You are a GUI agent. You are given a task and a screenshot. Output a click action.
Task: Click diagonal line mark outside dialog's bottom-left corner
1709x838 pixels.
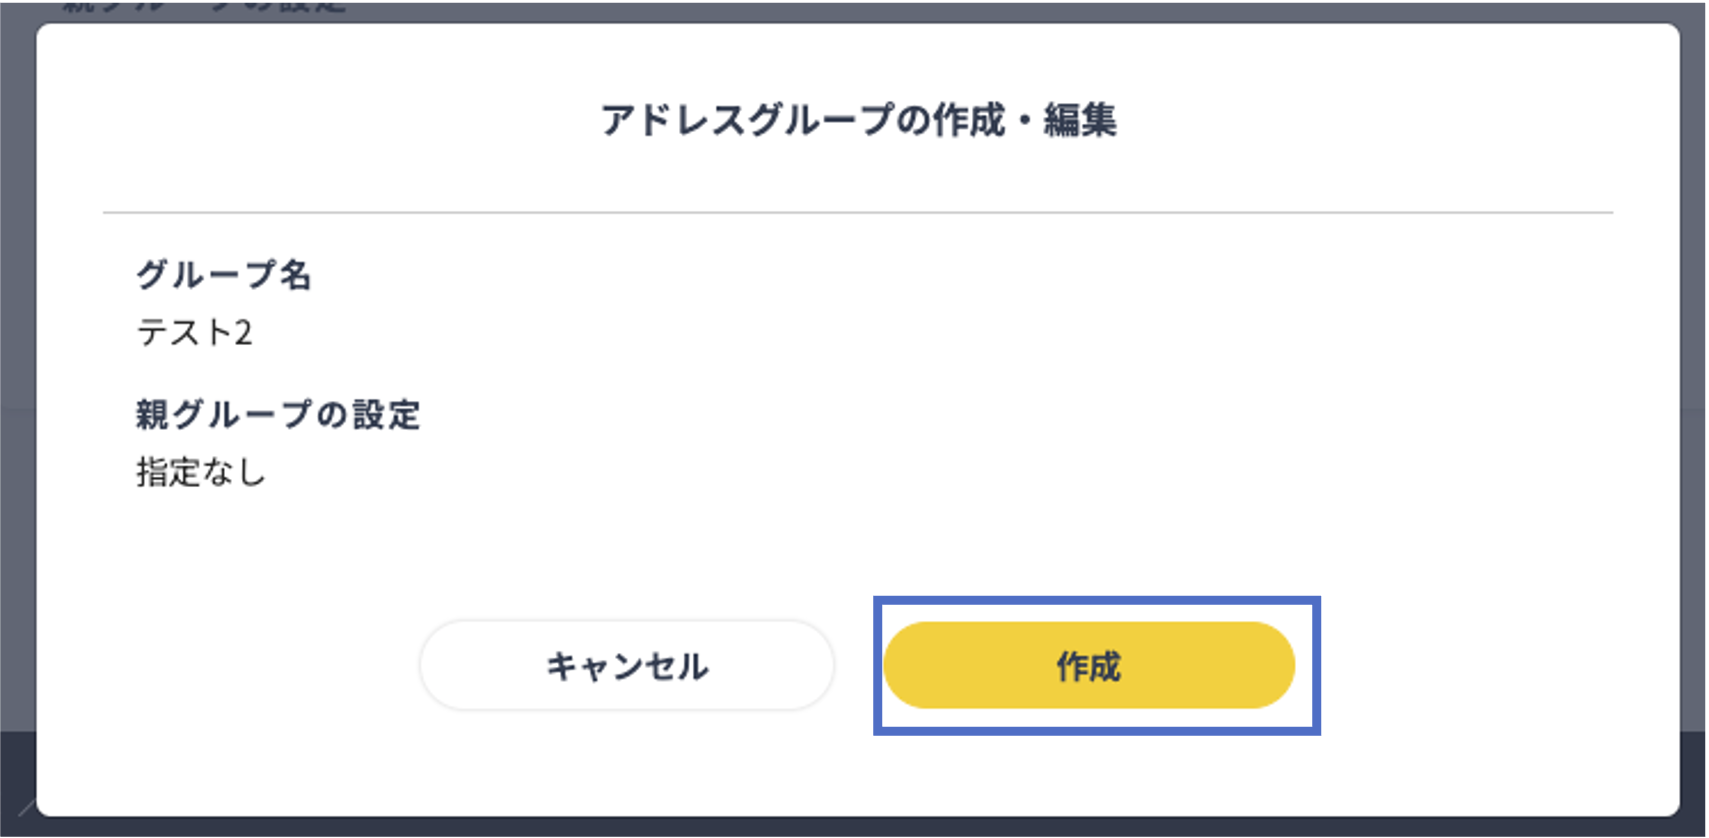[x=26, y=806]
